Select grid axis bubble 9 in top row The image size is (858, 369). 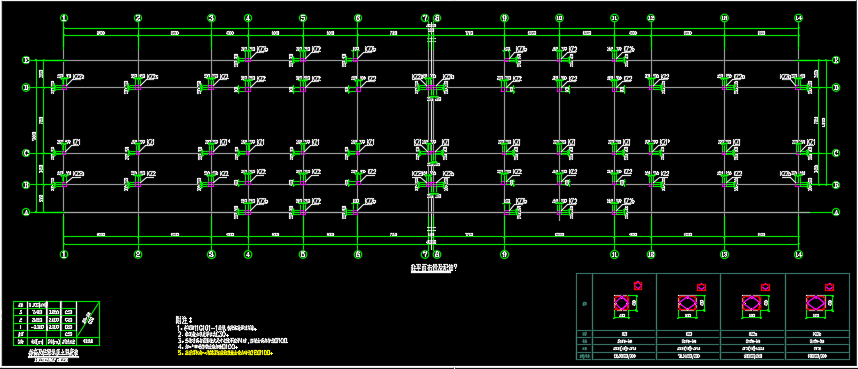504,18
